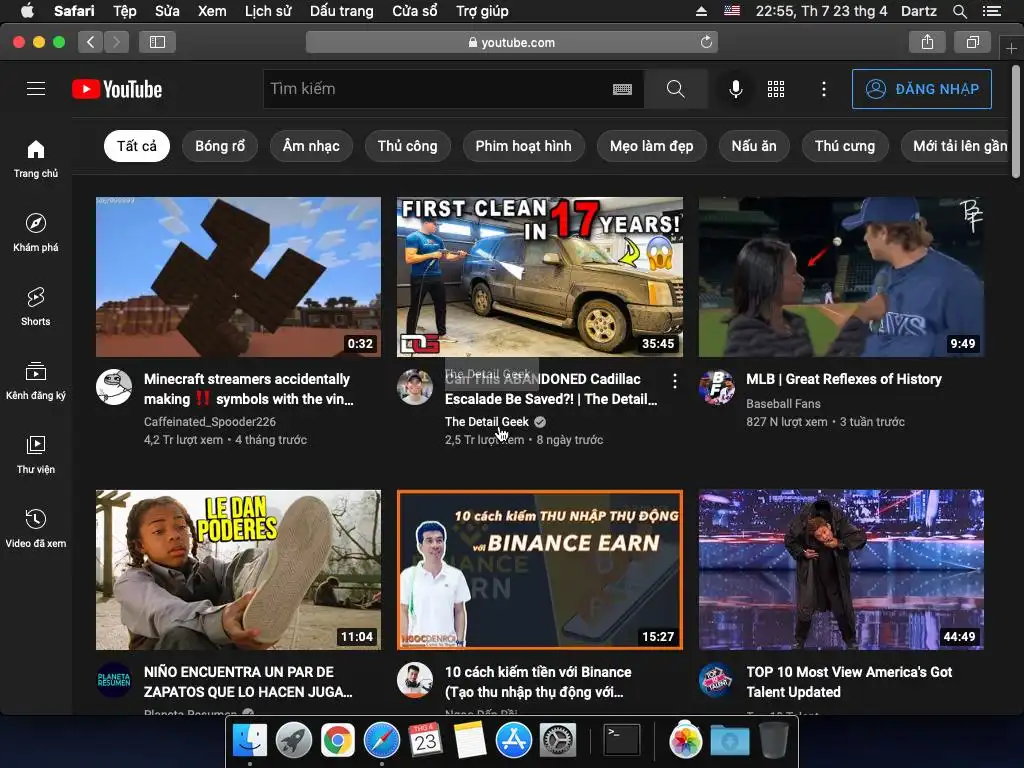The image size is (1024, 768).
Task: Open a new Safari tab with plus
Action: point(1011,48)
